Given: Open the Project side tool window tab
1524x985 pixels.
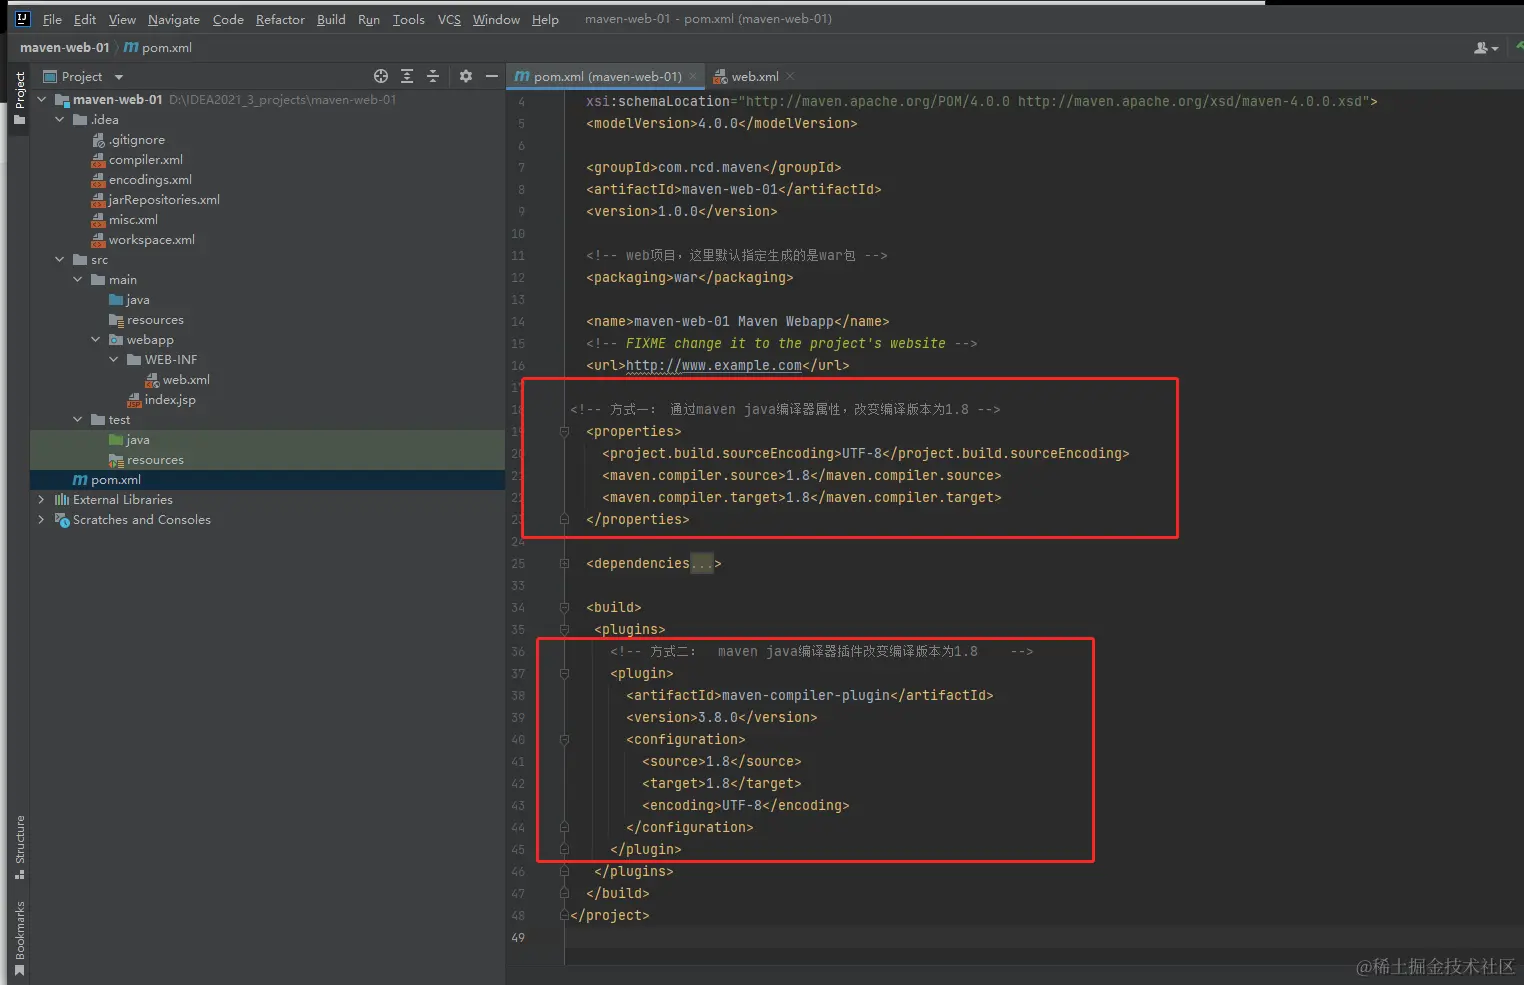Looking at the screenshot, I should point(19,98).
